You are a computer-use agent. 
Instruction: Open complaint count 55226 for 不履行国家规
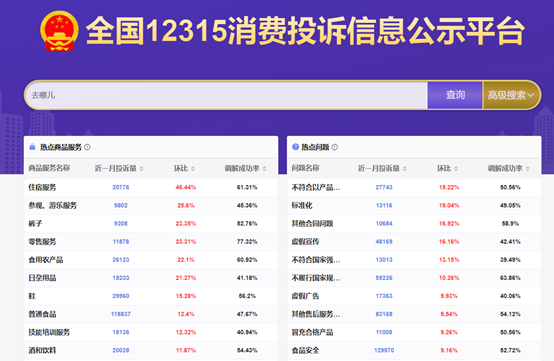click(x=384, y=278)
